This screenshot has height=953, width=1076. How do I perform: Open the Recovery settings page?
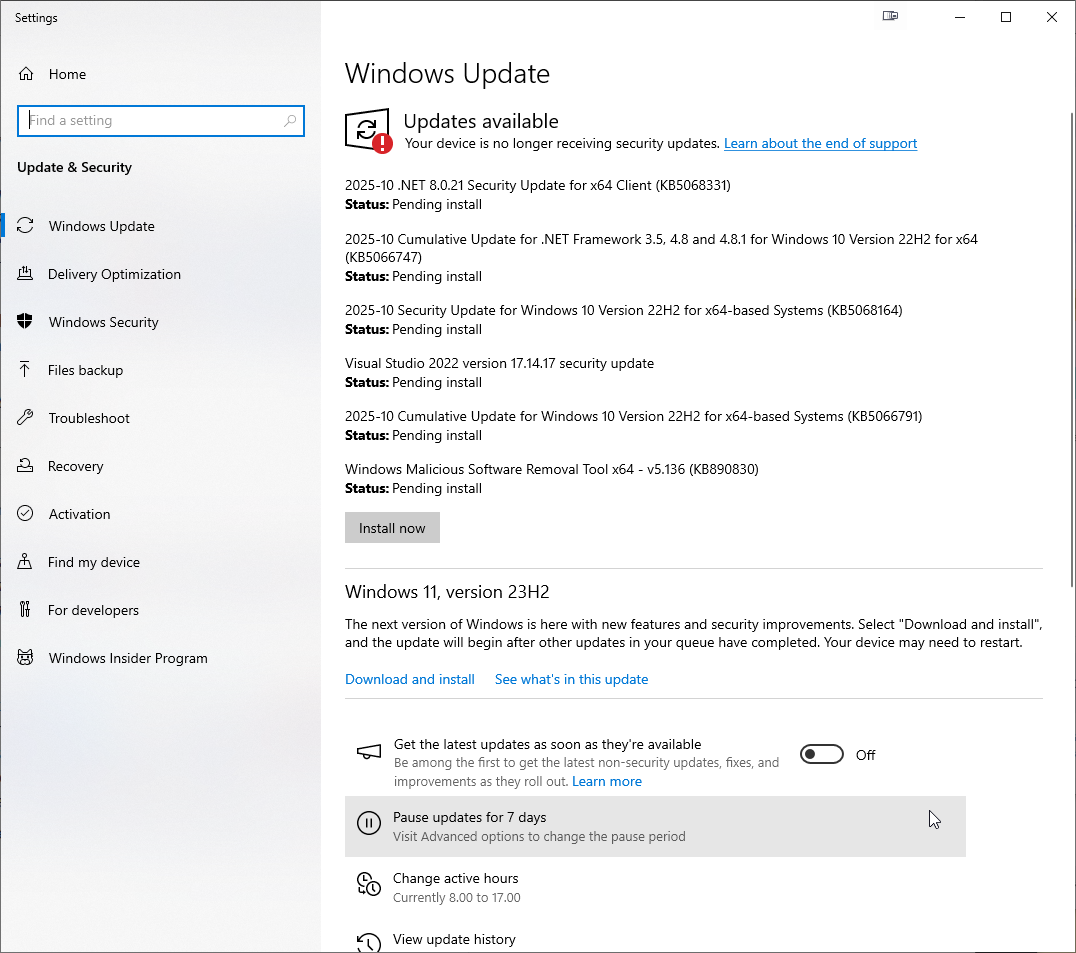75,466
